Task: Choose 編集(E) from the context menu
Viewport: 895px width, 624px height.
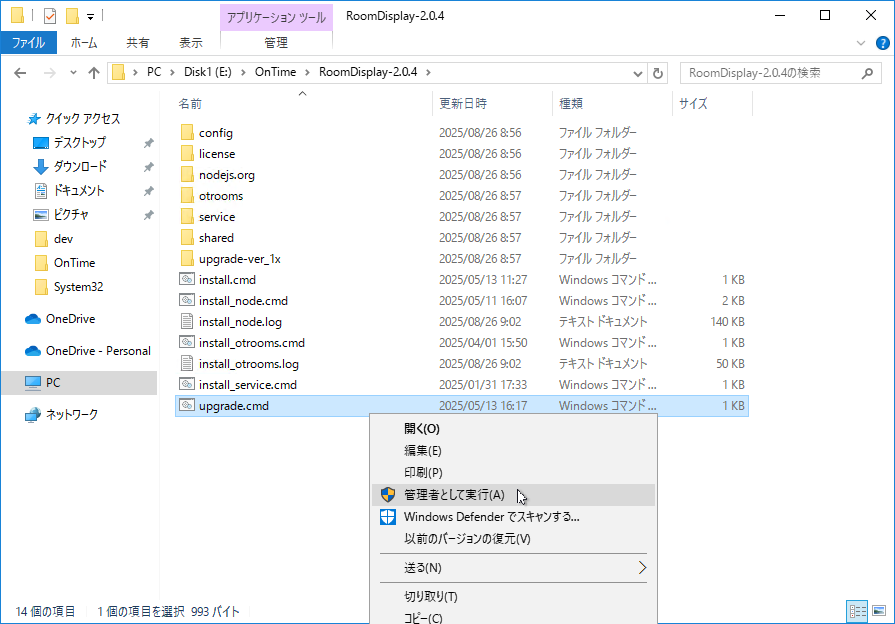Action: tap(513, 451)
